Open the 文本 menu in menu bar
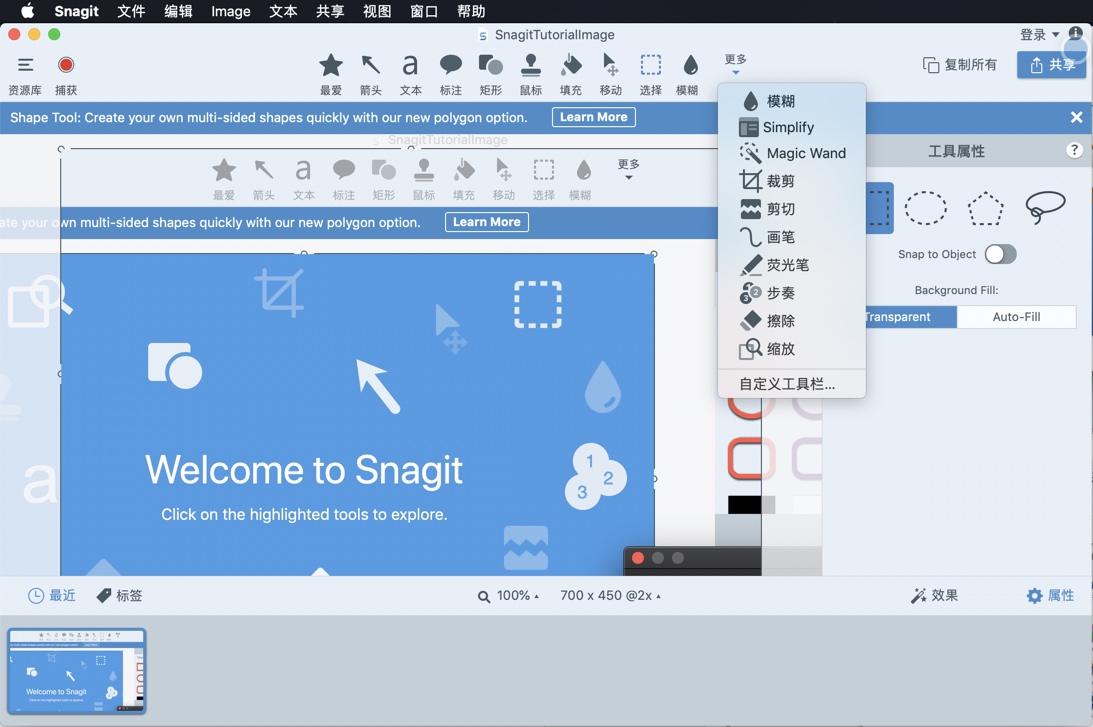The image size is (1093, 727). pos(283,11)
